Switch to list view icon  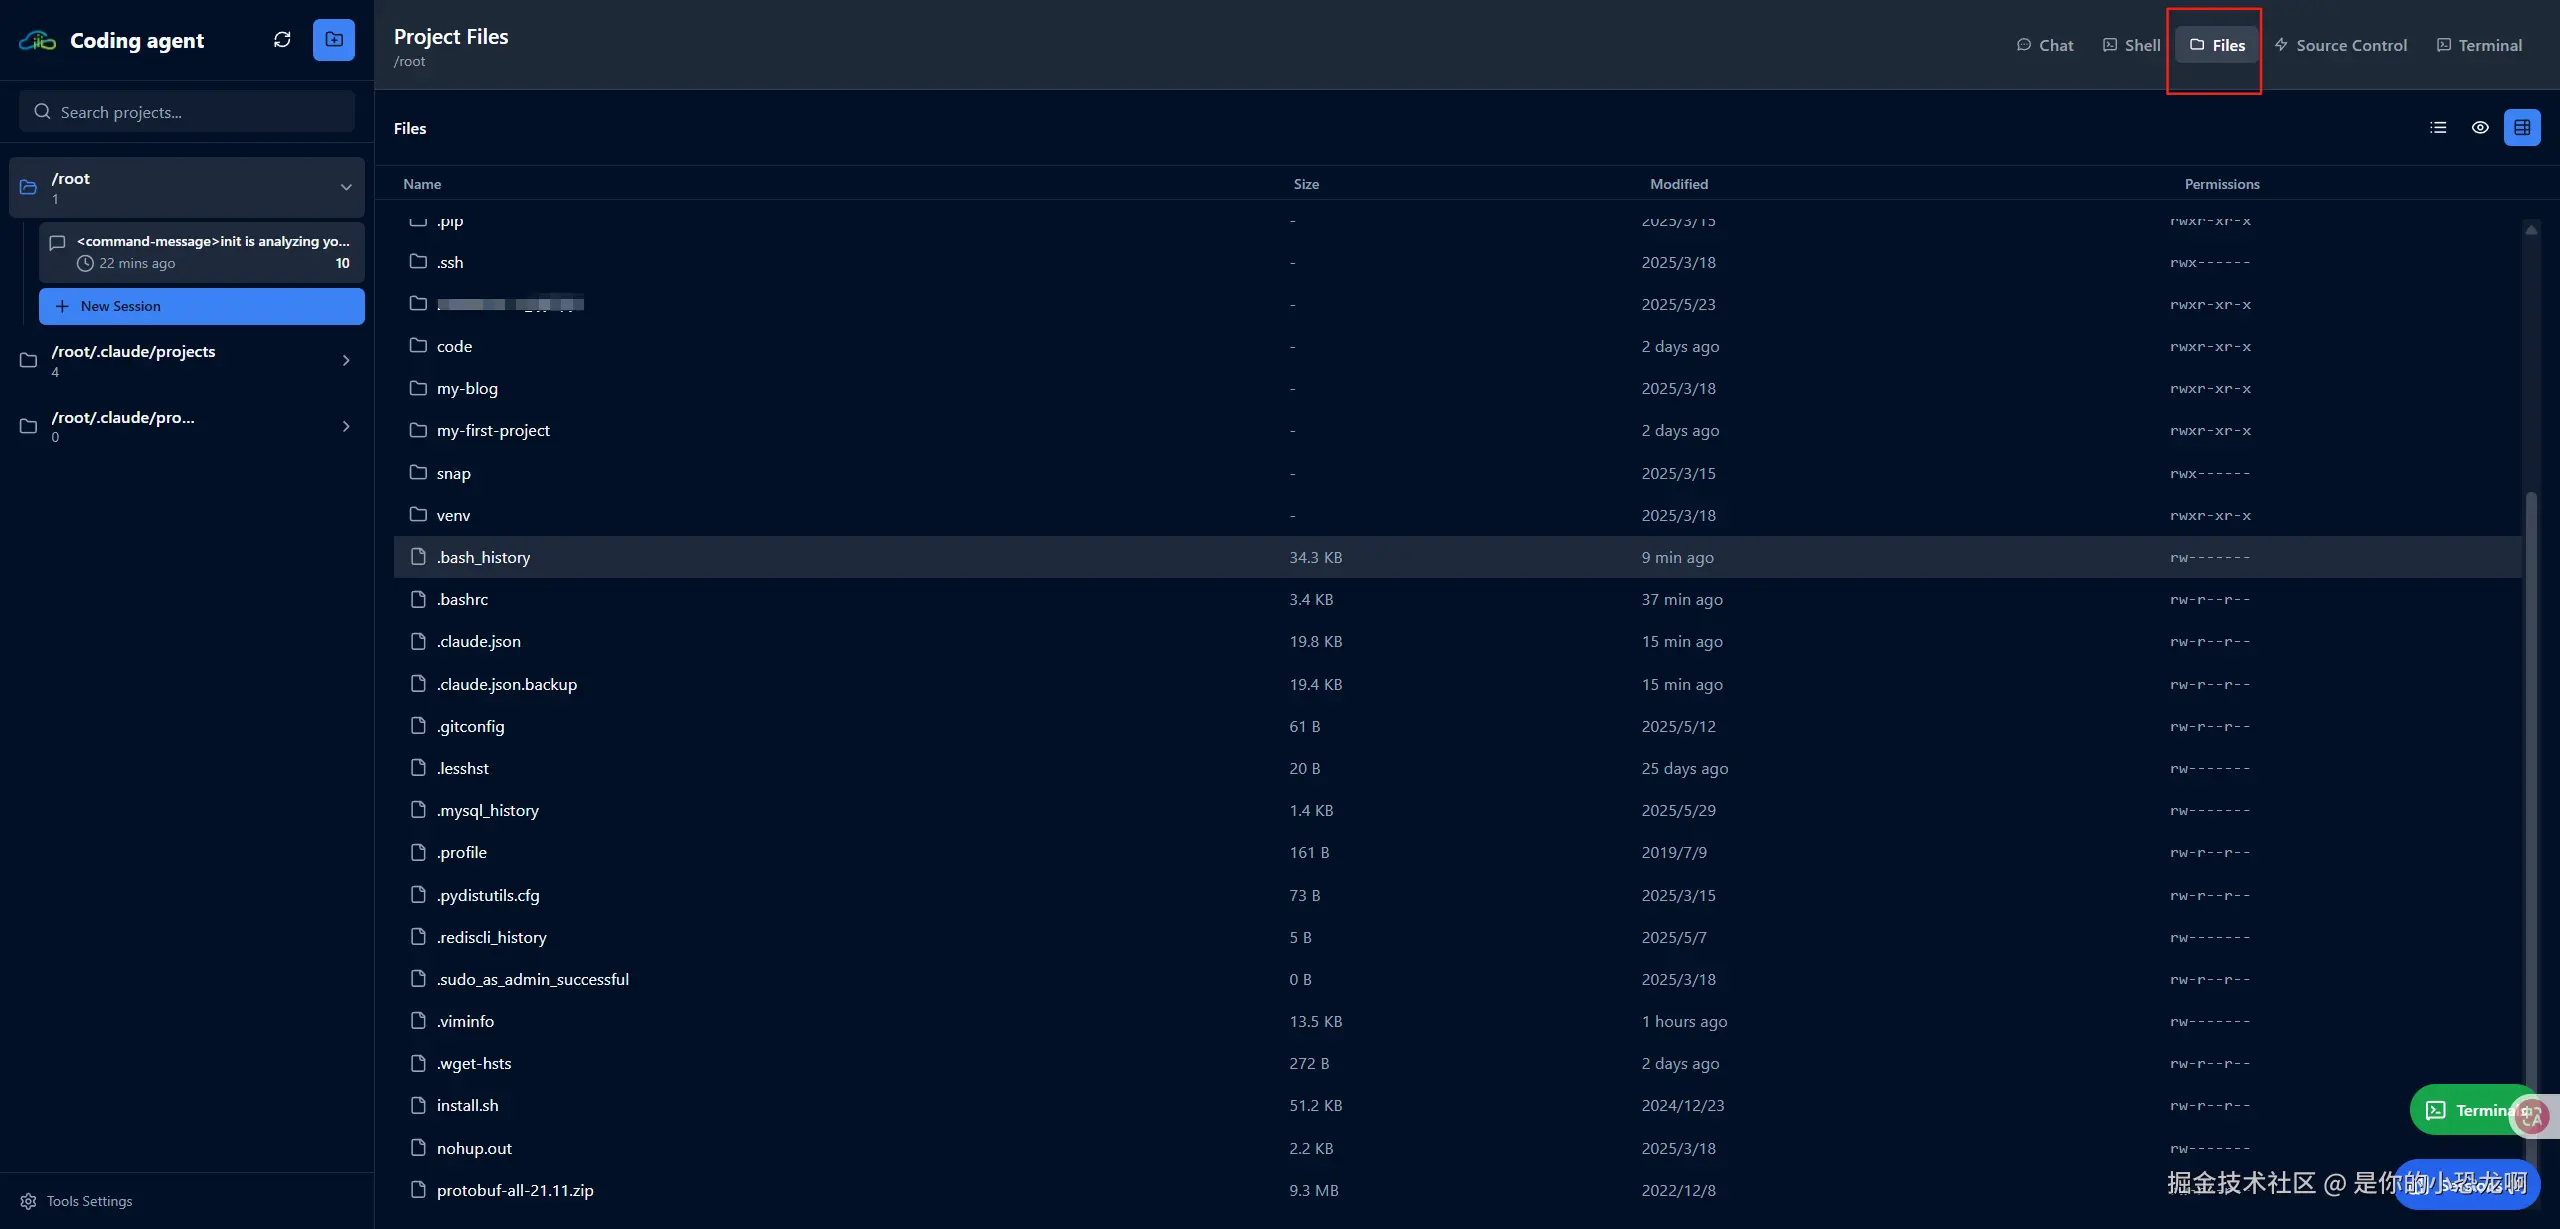[2438, 128]
